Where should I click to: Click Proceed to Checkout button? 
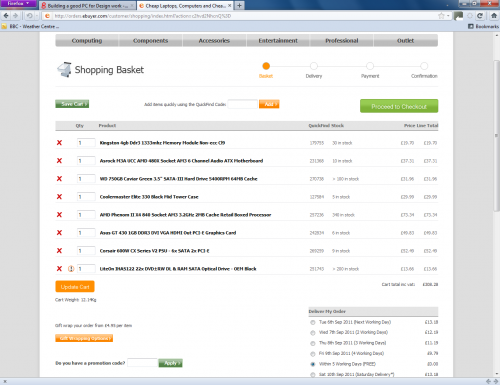(399, 106)
